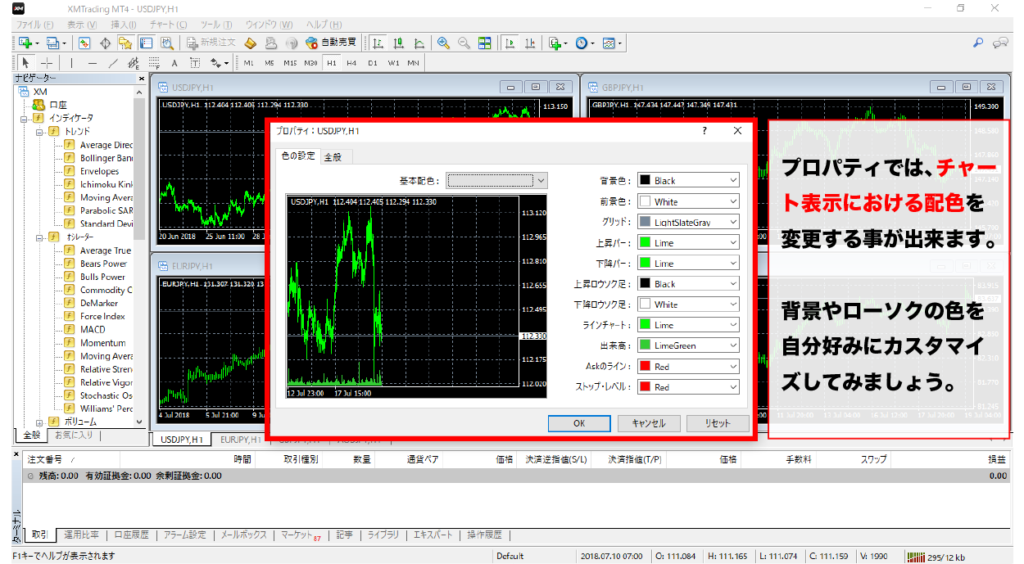1024x564 pixels.
Task: Click the dialog help question mark
Action: coord(704,131)
